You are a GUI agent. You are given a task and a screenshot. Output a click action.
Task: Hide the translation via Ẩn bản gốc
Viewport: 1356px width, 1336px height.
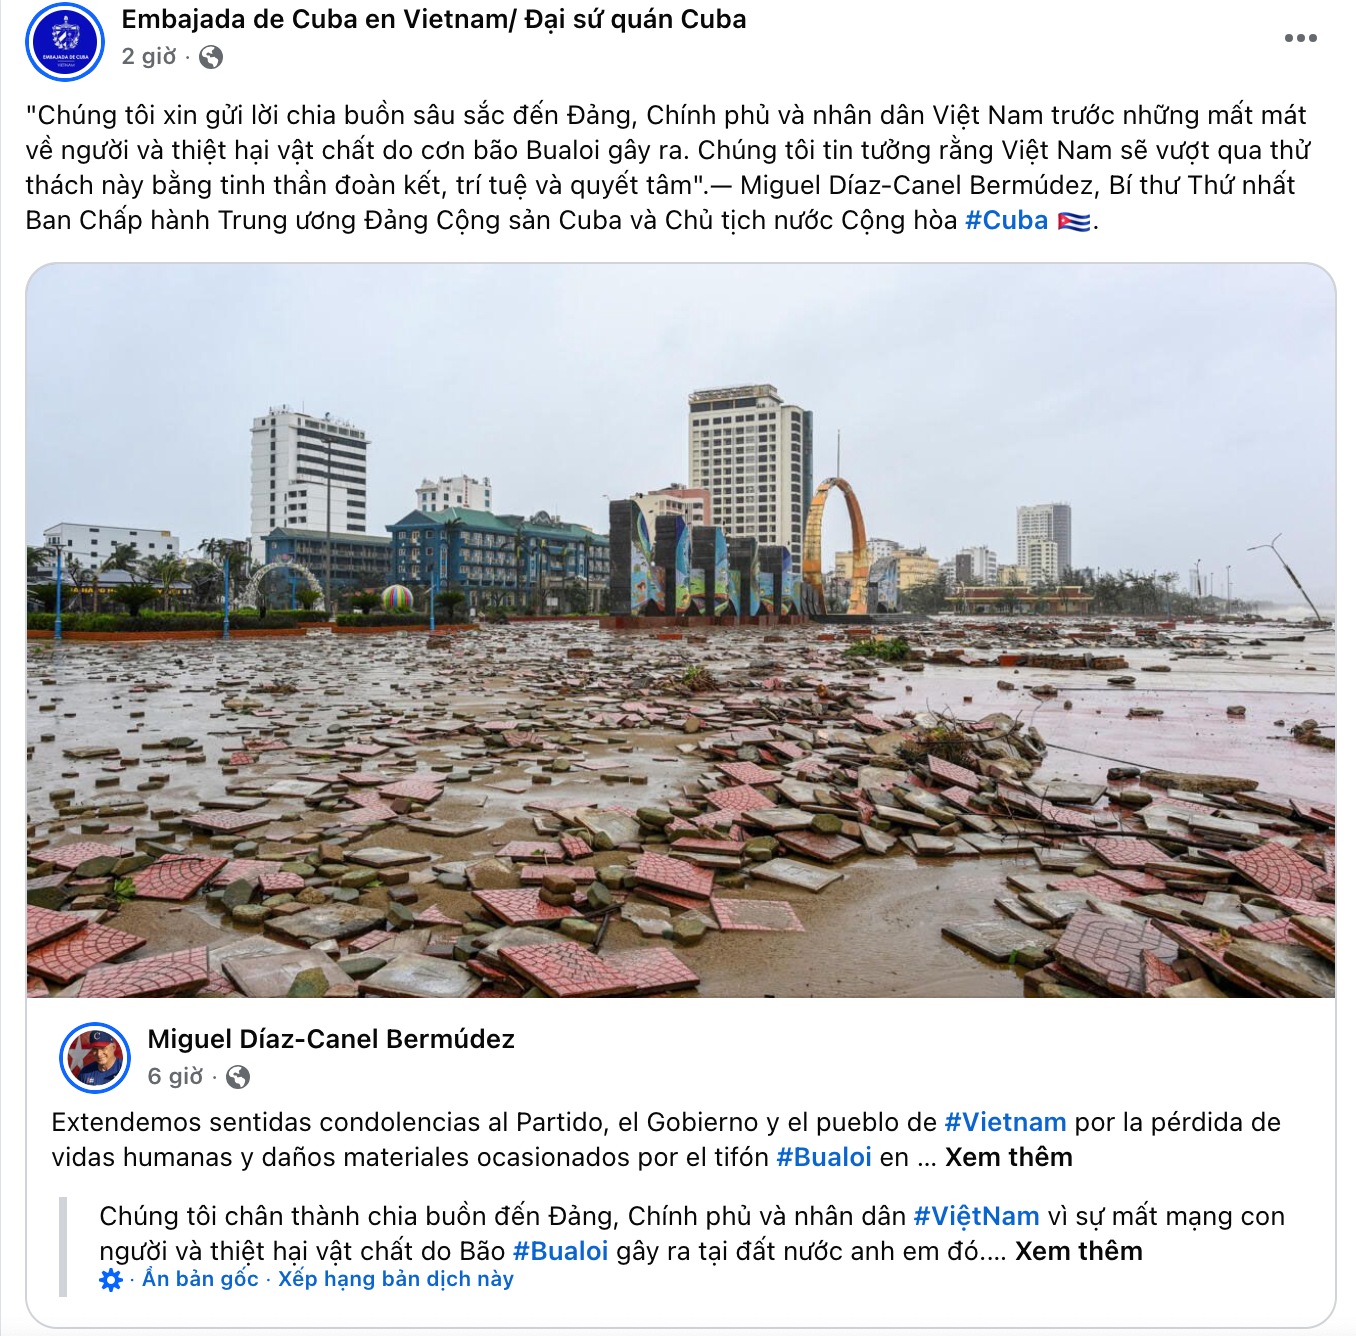200,1279
